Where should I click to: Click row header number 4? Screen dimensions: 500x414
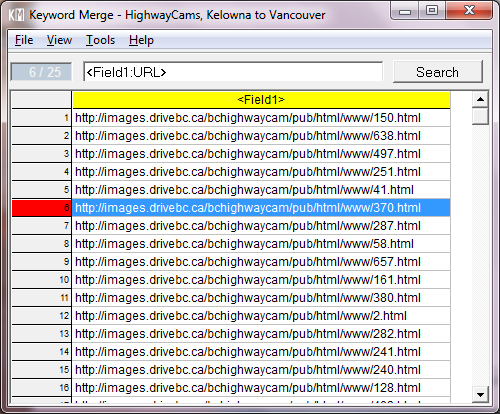tap(42, 172)
